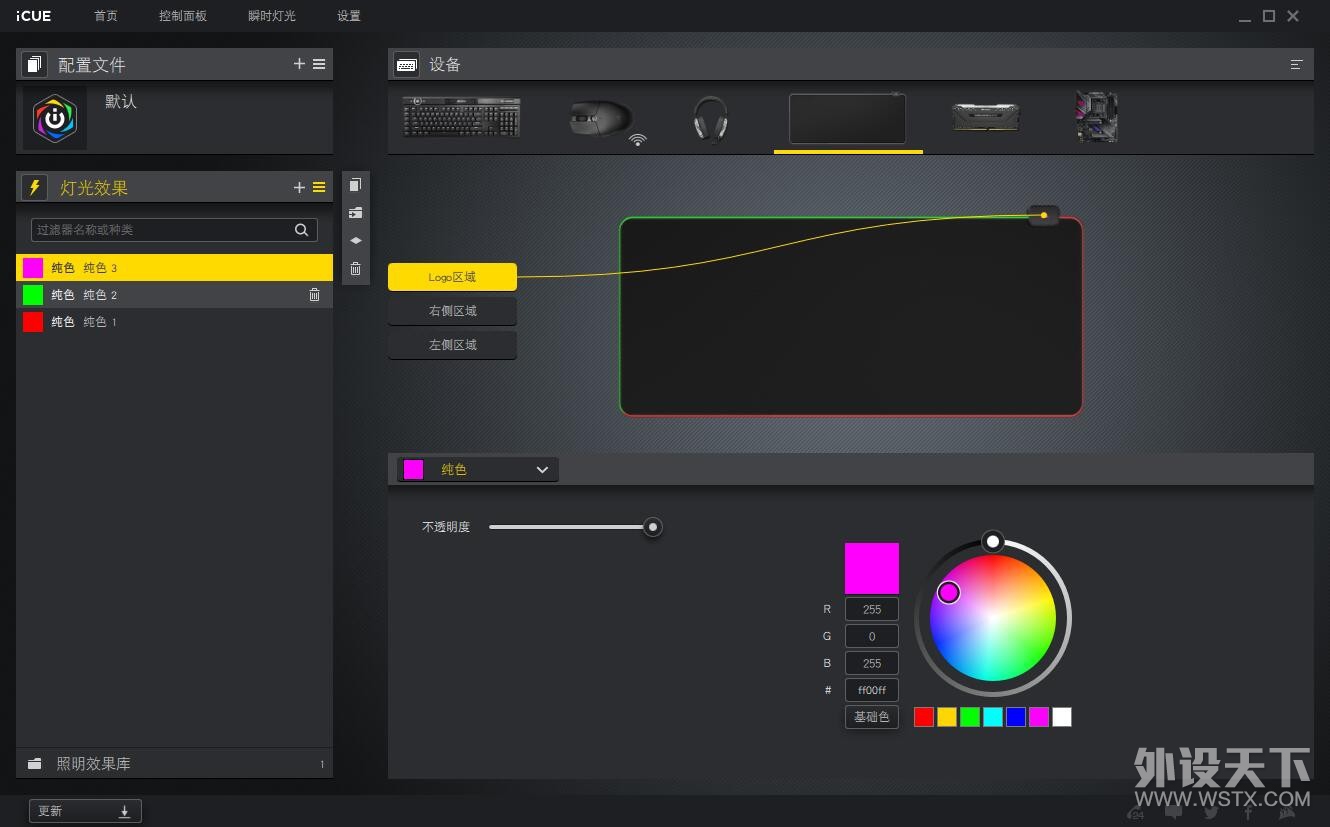The width and height of the screenshot is (1330, 827).
Task: Delete the 纯色 2 layer with trash icon
Action: coord(314,294)
